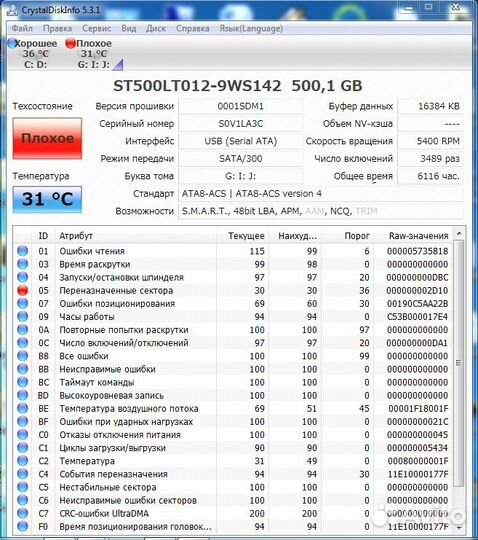478x540 pixels.
Task: Click the power-on count field 3489 раз
Action: coord(430,158)
